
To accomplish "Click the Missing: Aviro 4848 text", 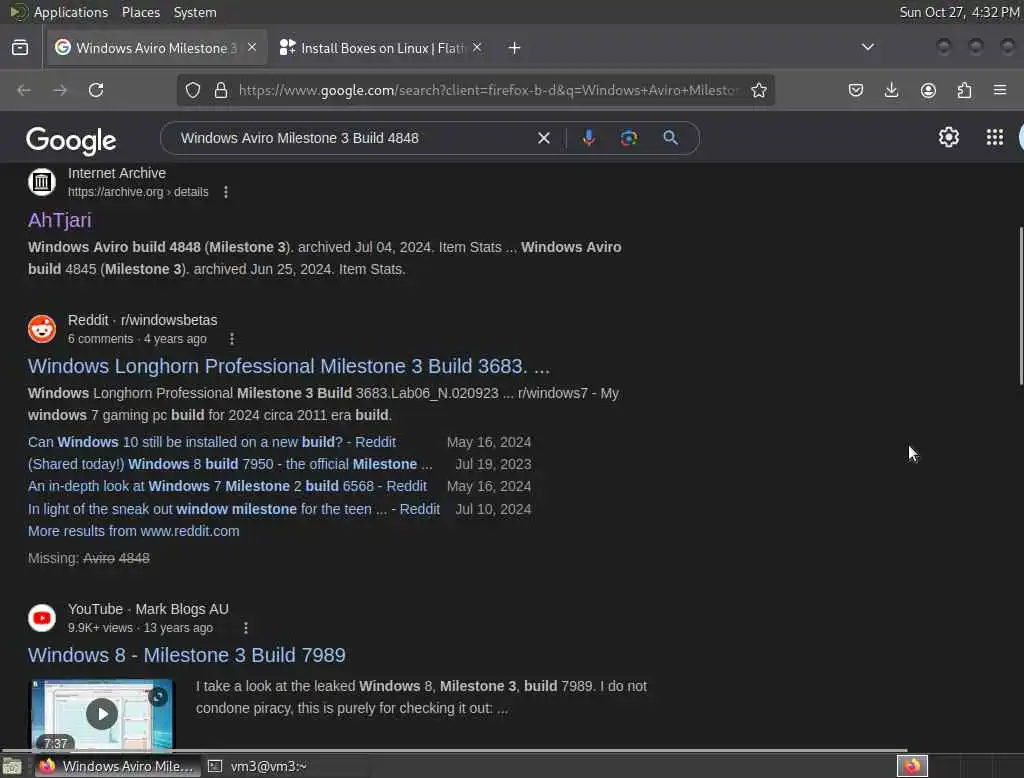I will (89, 559).
